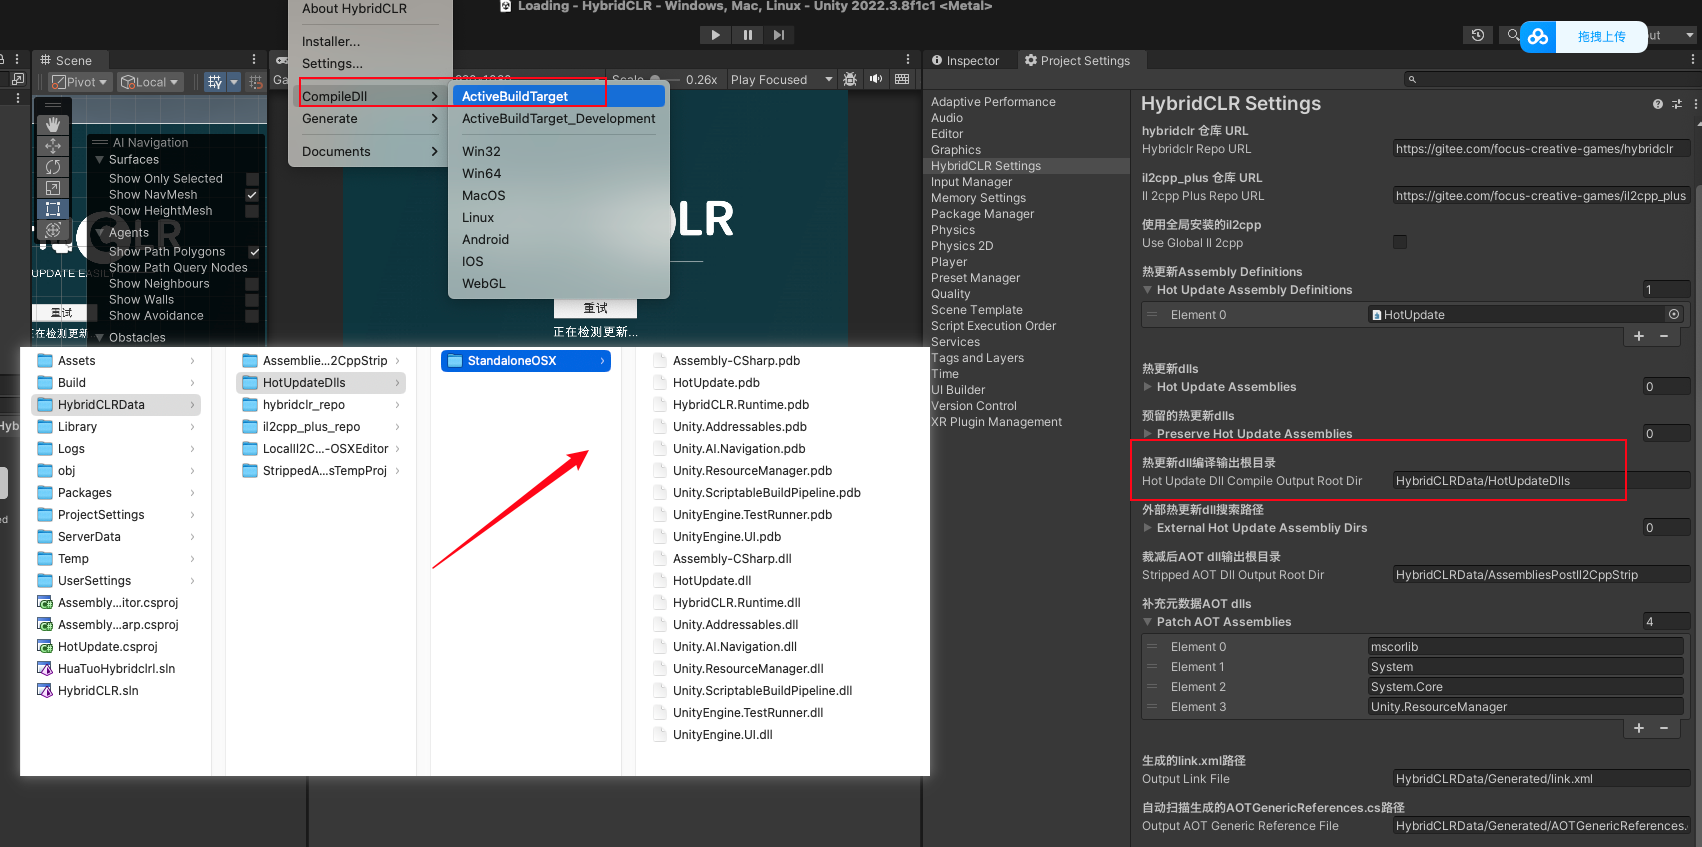This screenshot has height=847, width=1702.
Task: Select the Move tool in Scene toolbar
Action: click(x=53, y=146)
